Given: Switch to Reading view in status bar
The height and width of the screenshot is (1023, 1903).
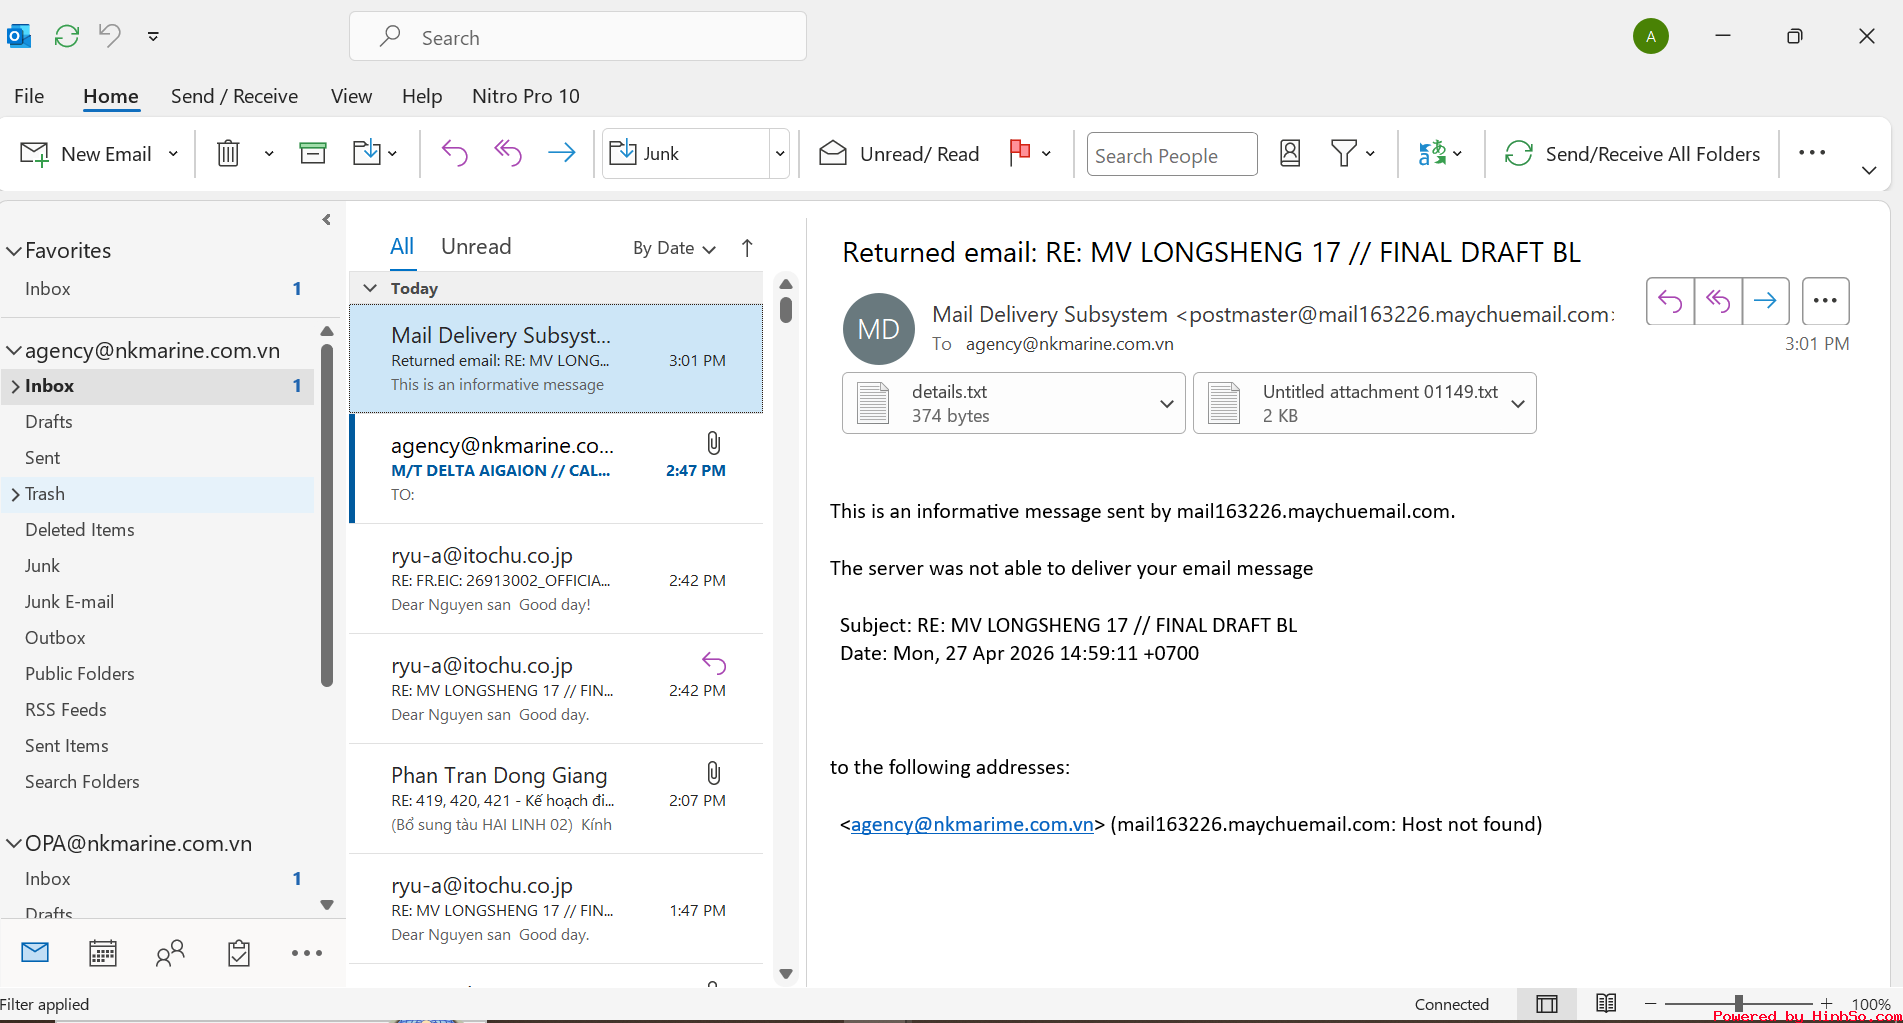Looking at the screenshot, I should coord(1606,1003).
